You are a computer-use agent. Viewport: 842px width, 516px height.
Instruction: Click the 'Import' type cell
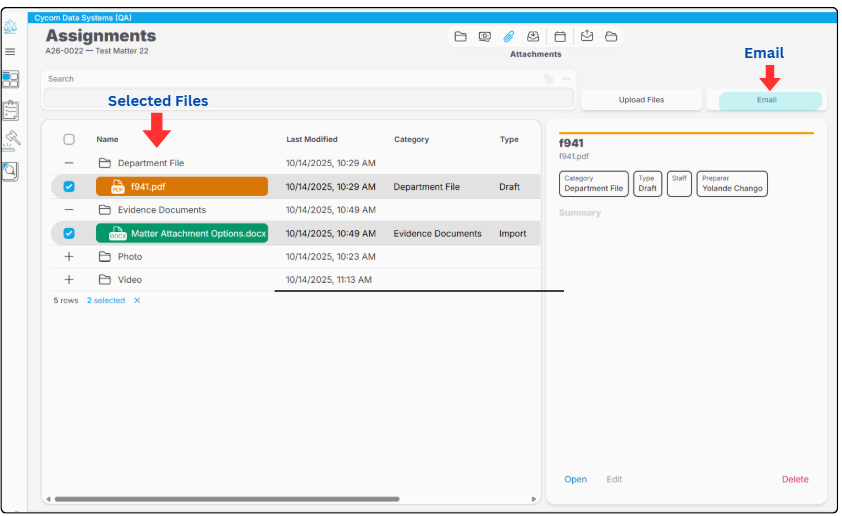pyautogui.click(x=512, y=234)
